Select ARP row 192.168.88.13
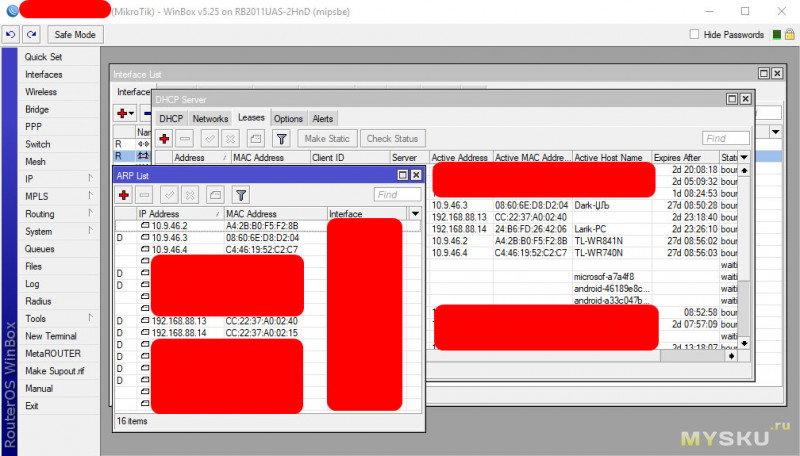The image size is (800, 456). click(268, 321)
